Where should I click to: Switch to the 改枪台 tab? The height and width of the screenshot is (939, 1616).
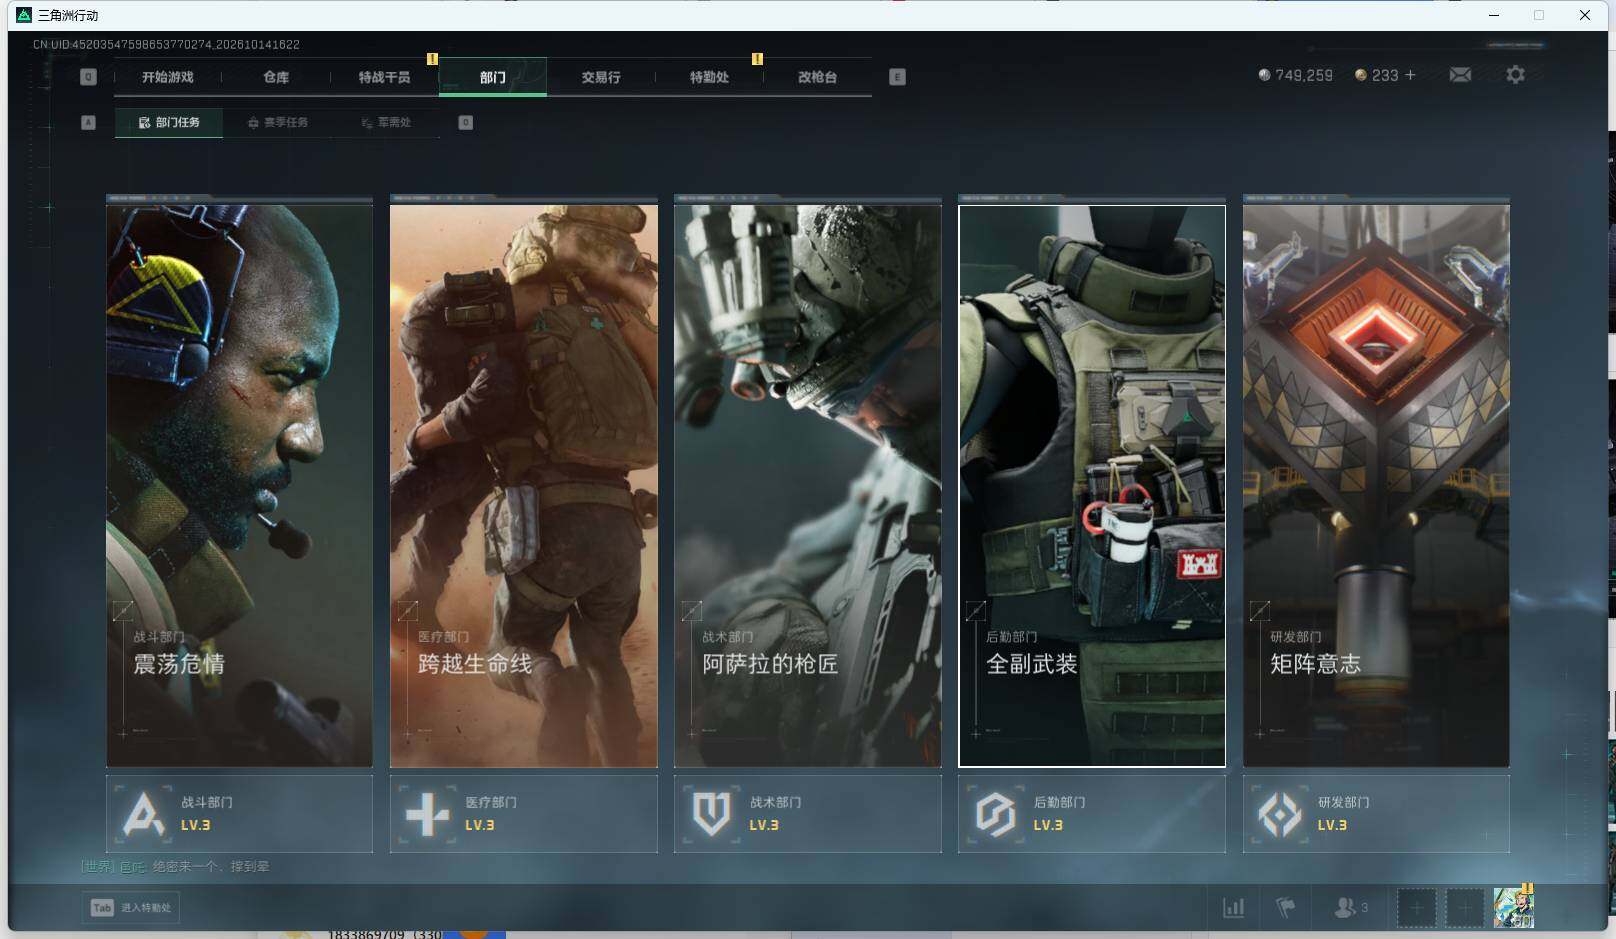pyautogui.click(x=817, y=77)
